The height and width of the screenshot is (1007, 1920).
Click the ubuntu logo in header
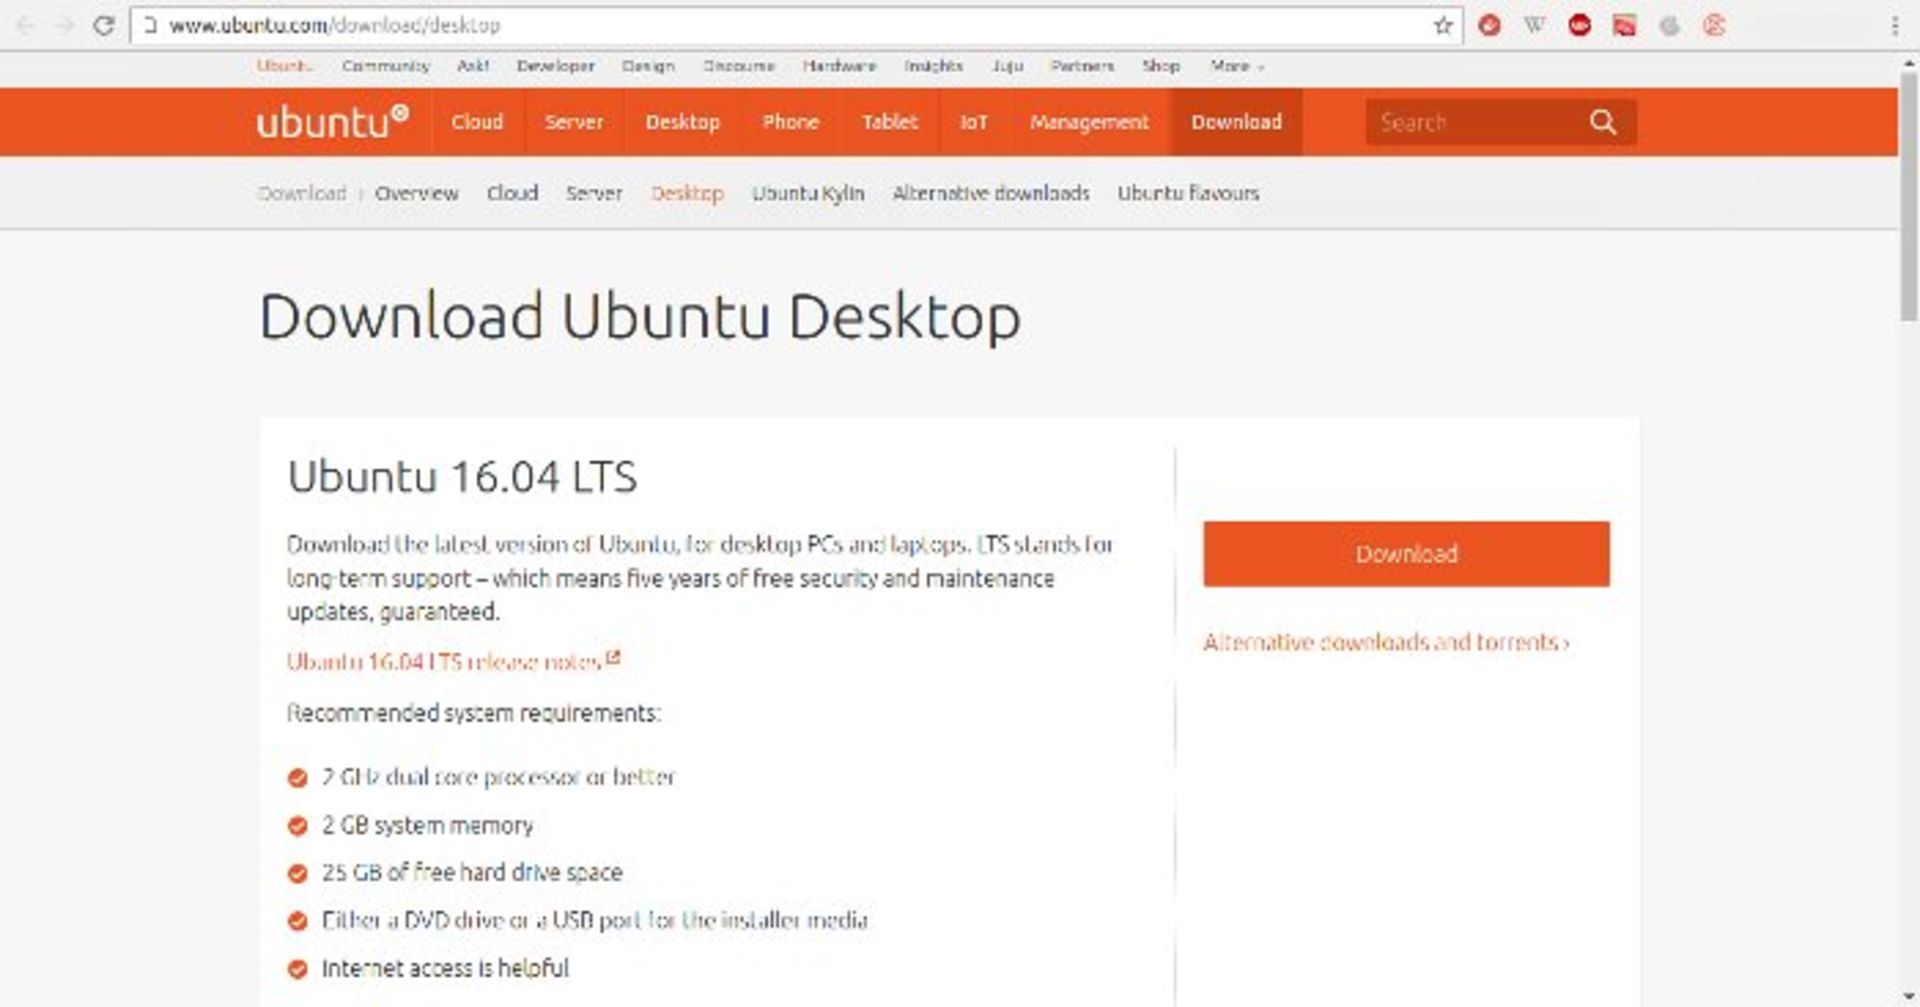(332, 121)
